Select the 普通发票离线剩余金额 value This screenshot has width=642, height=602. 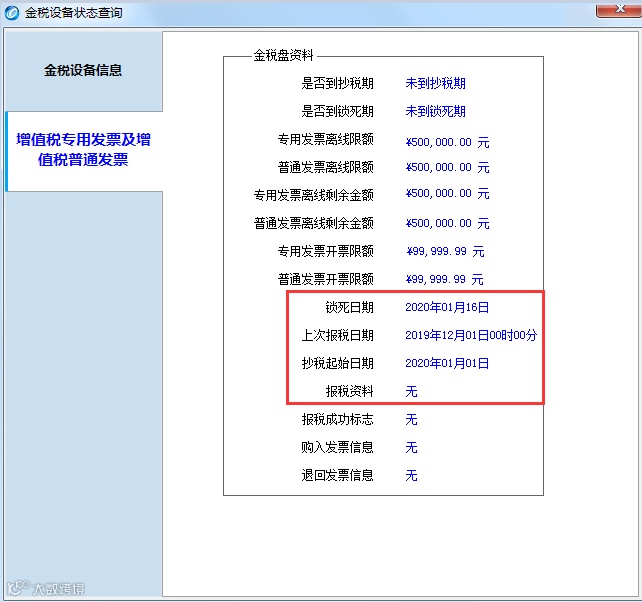(x=447, y=223)
